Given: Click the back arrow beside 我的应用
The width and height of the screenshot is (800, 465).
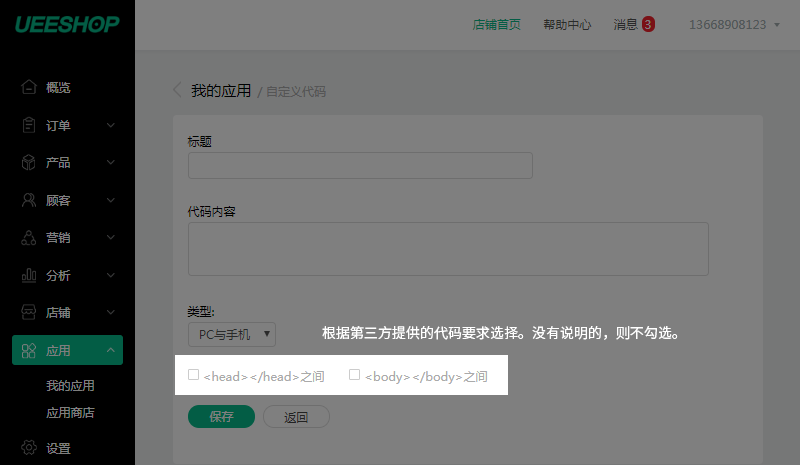Looking at the screenshot, I should click(x=177, y=90).
